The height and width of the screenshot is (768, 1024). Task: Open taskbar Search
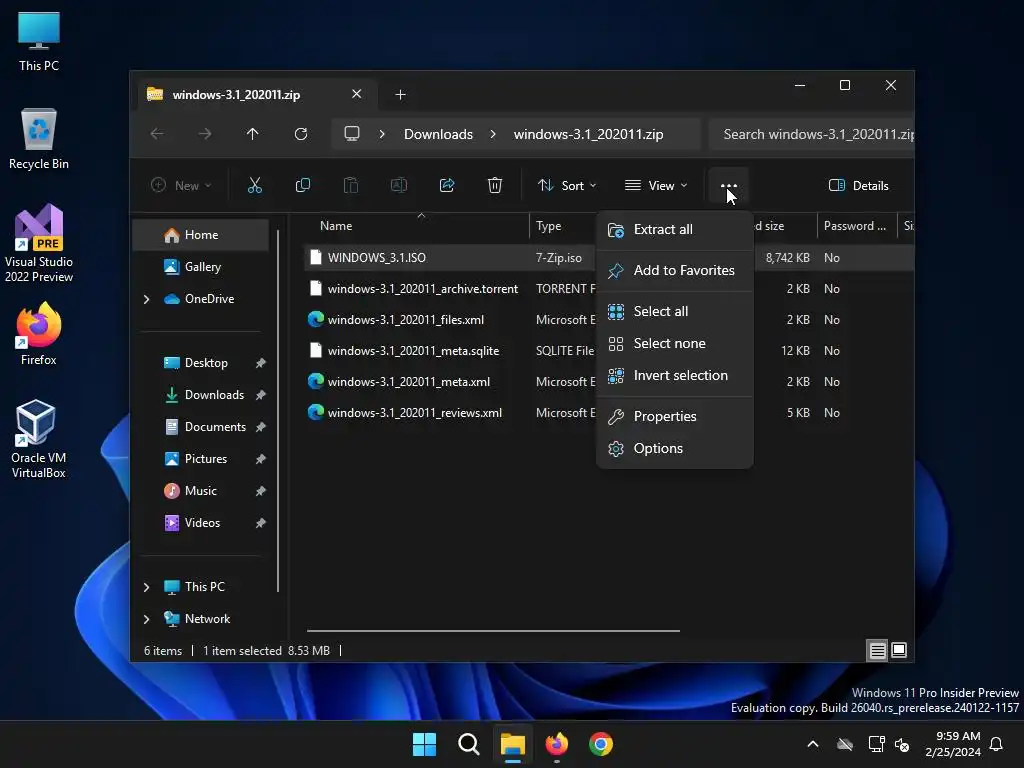469,744
